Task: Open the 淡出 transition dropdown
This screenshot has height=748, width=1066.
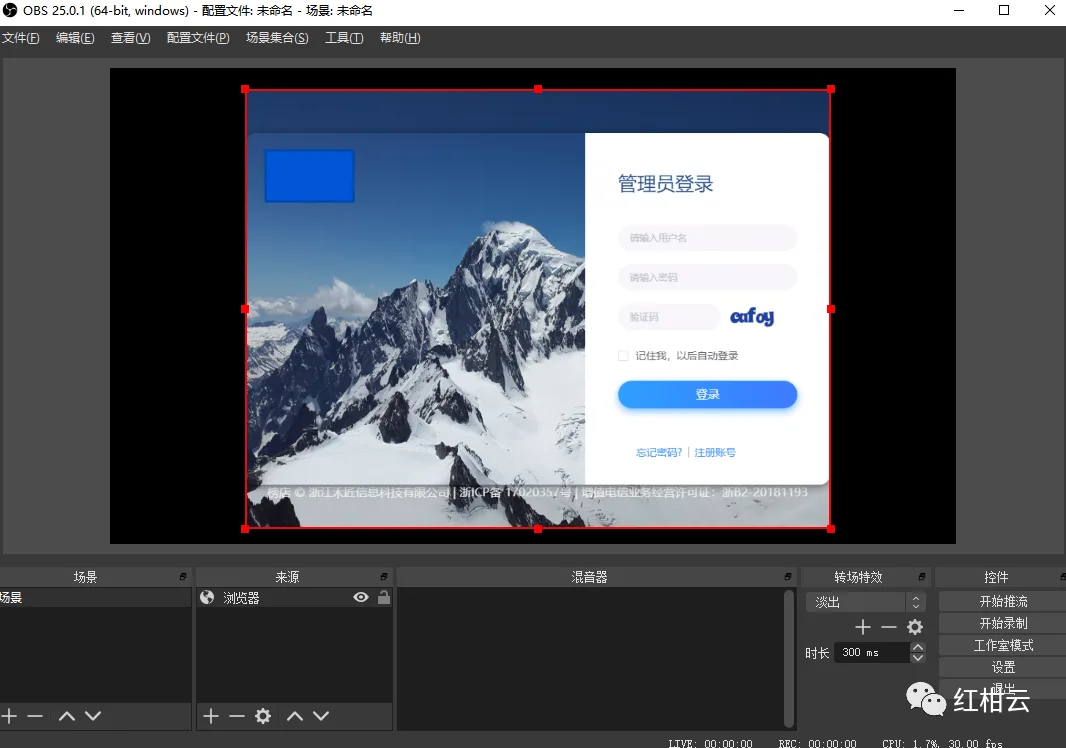Action: click(x=865, y=602)
